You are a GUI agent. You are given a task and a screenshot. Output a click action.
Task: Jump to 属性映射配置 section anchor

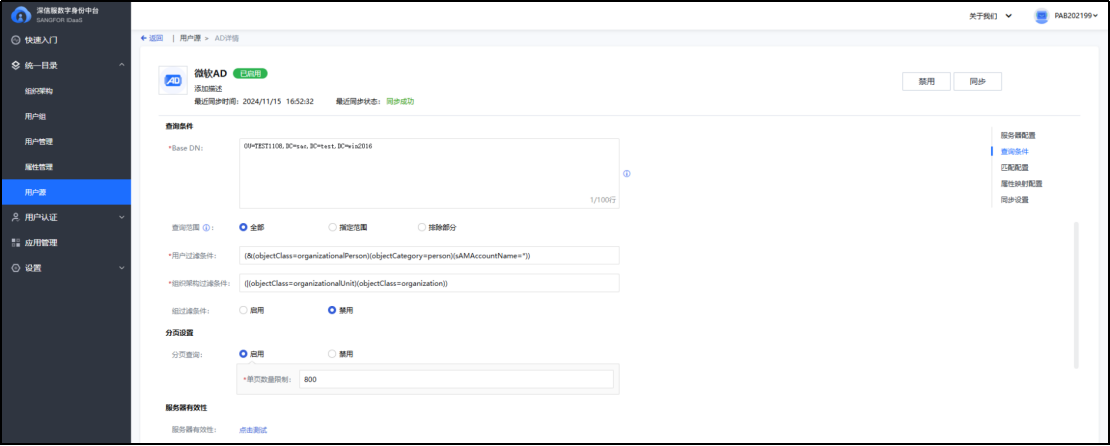1021,184
